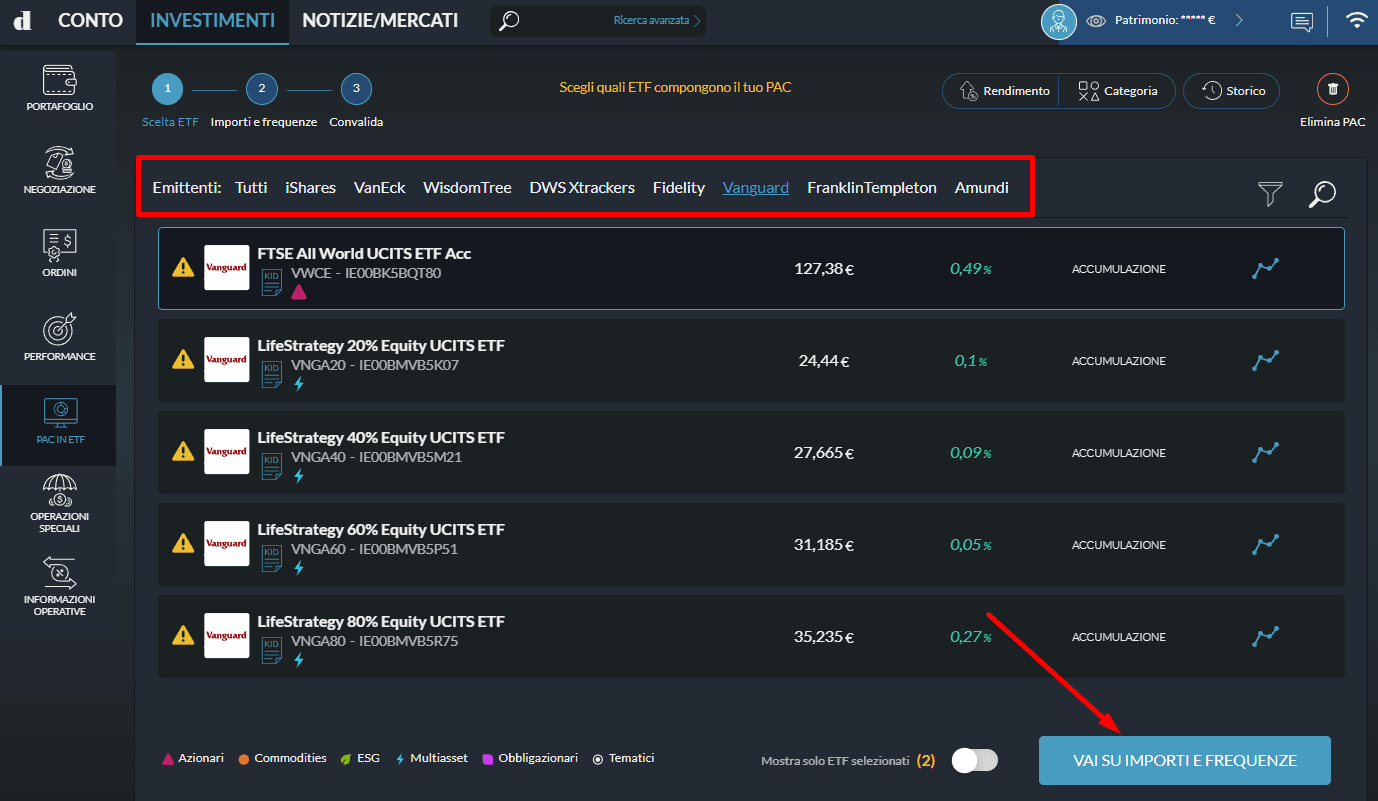Open the Storico button
The image size is (1378, 801).
click(1231, 91)
